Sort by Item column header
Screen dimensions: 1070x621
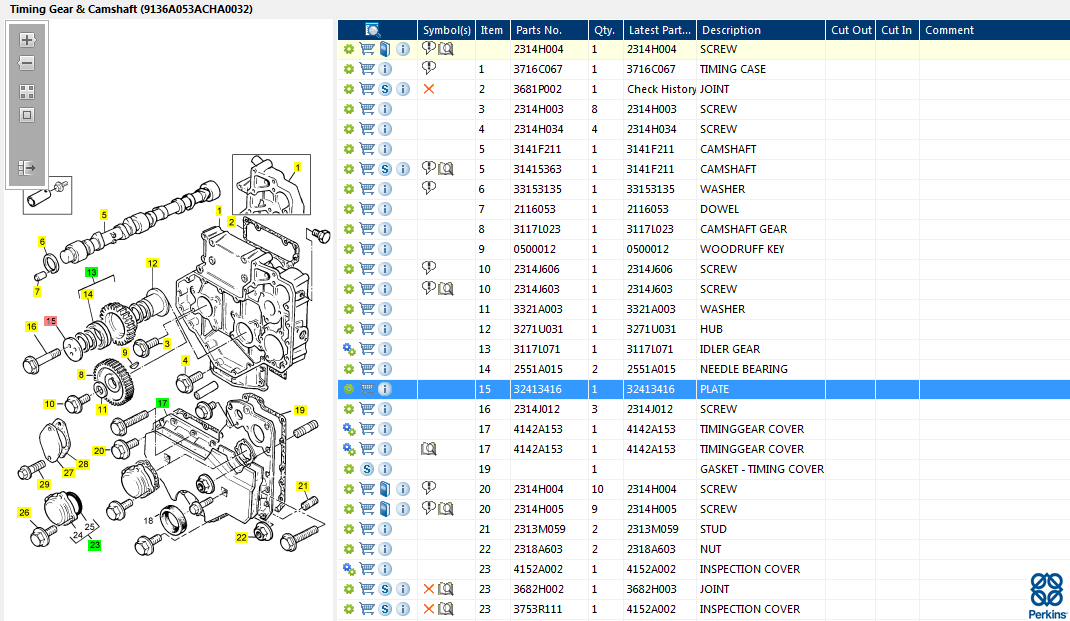click(x=491, y=30)
